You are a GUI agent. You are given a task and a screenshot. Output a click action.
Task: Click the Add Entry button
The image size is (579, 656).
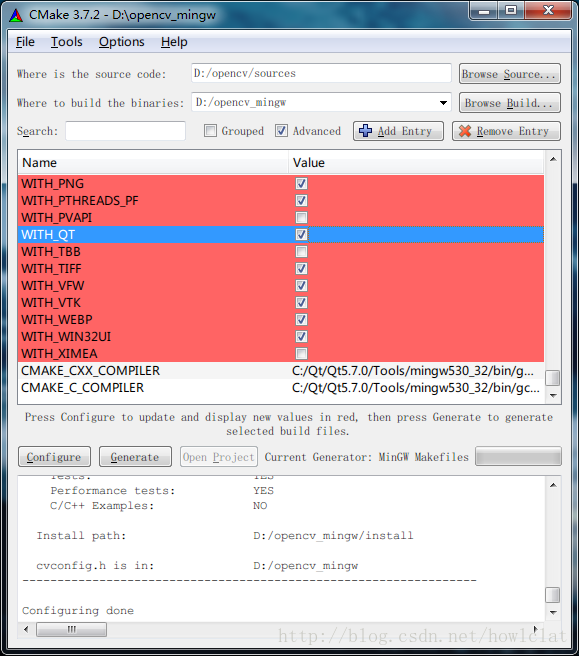(398, 131)
